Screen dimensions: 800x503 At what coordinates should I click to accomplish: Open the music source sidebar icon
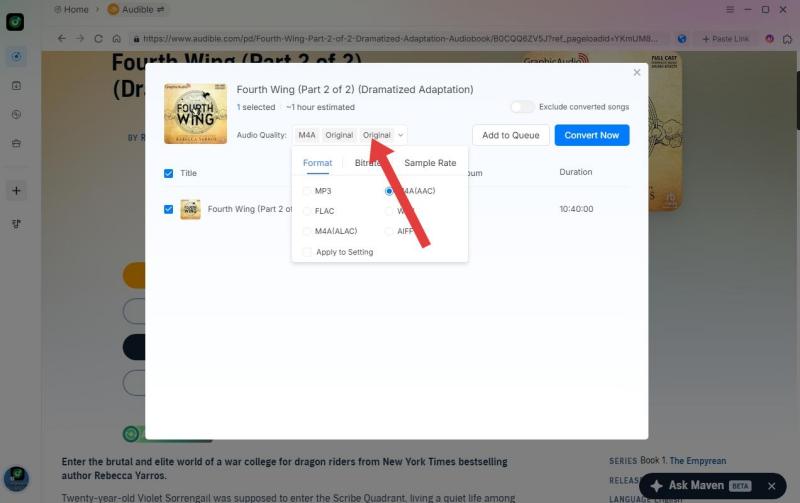pyautogui.click(x=16, y=56)
